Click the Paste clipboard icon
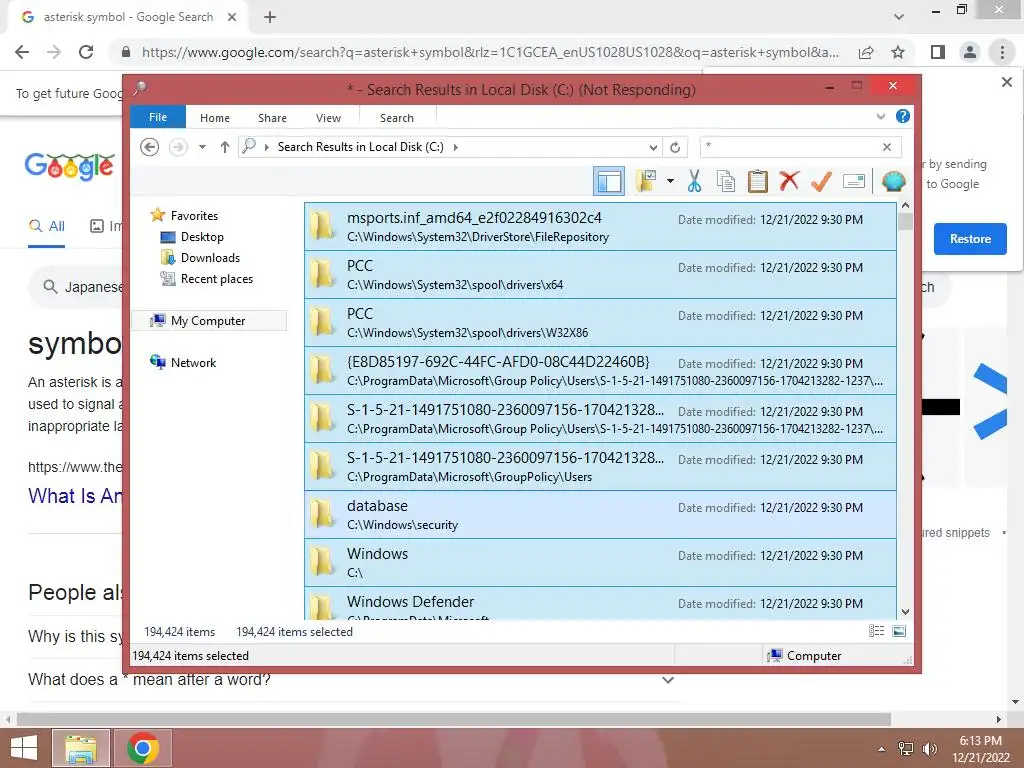1024x768 pixels. pyautogui.click(x=758, y=181)
